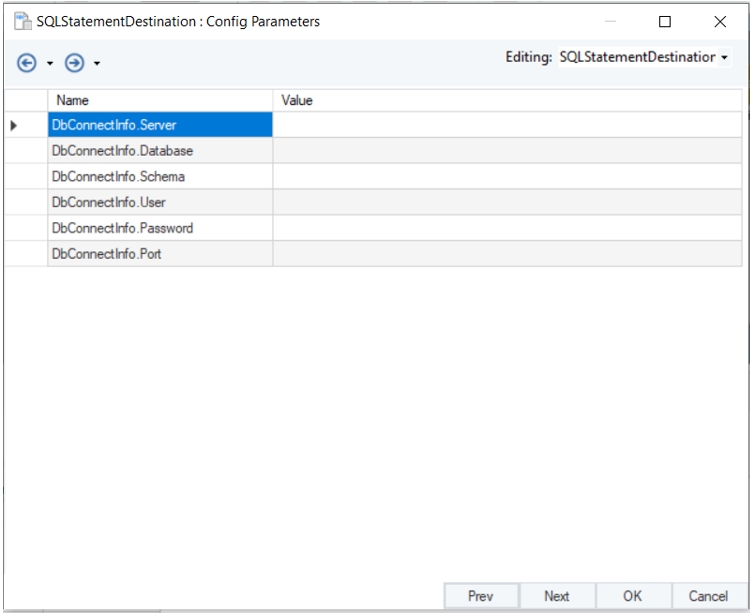Open the back arrow history dropdown
752x615 pixels.
pyautogui.click(x=49, y=64)
